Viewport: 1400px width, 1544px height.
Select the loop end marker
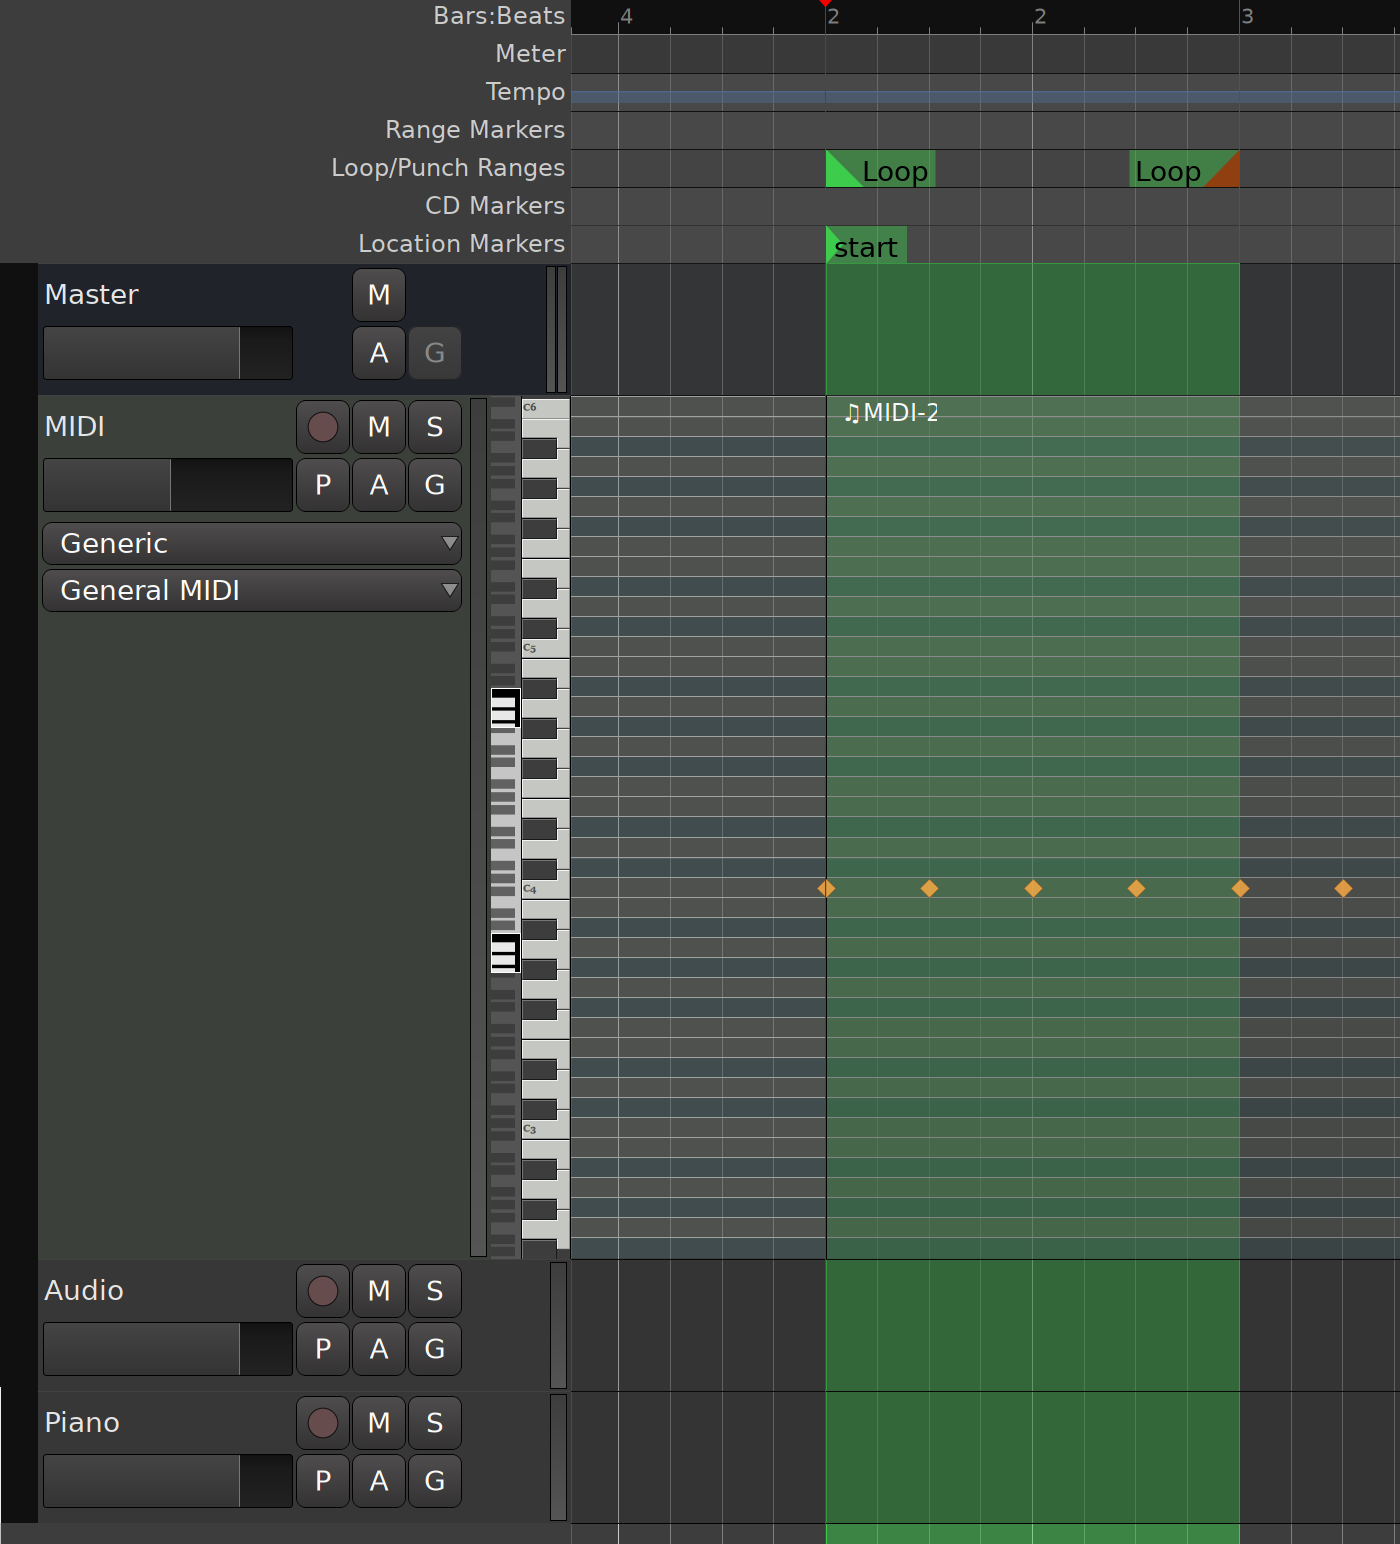[x=1185, y=170]
